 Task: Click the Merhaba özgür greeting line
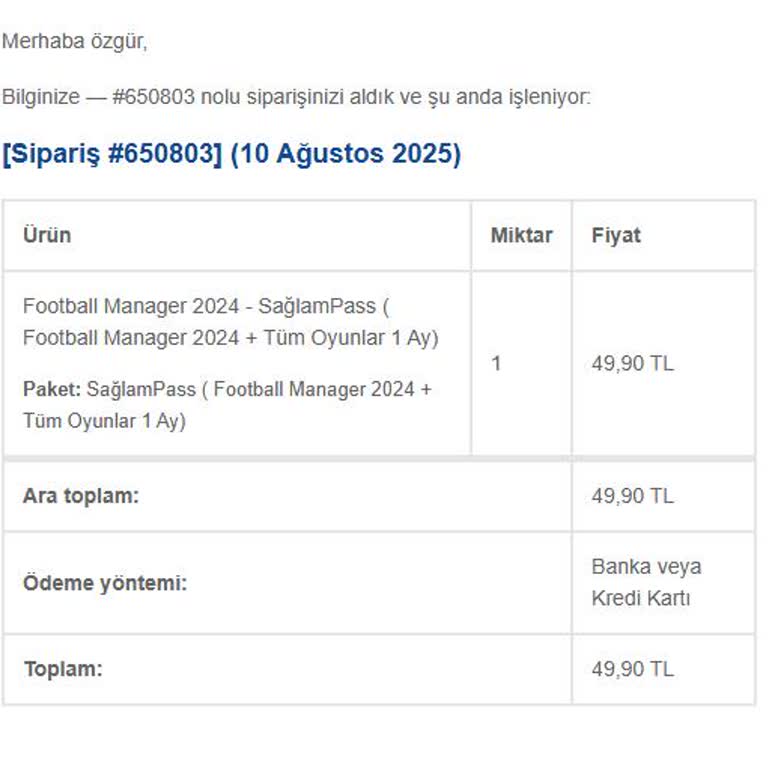[x=75, y=42]
